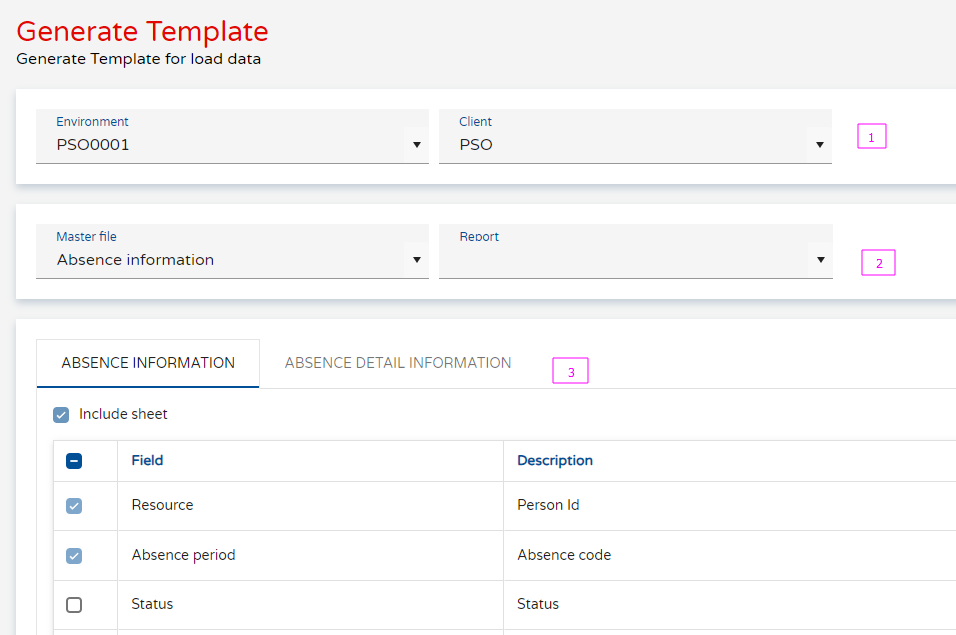Click the Master file dropdown arrow
The image size is (956, 635).
pos(417,259)
